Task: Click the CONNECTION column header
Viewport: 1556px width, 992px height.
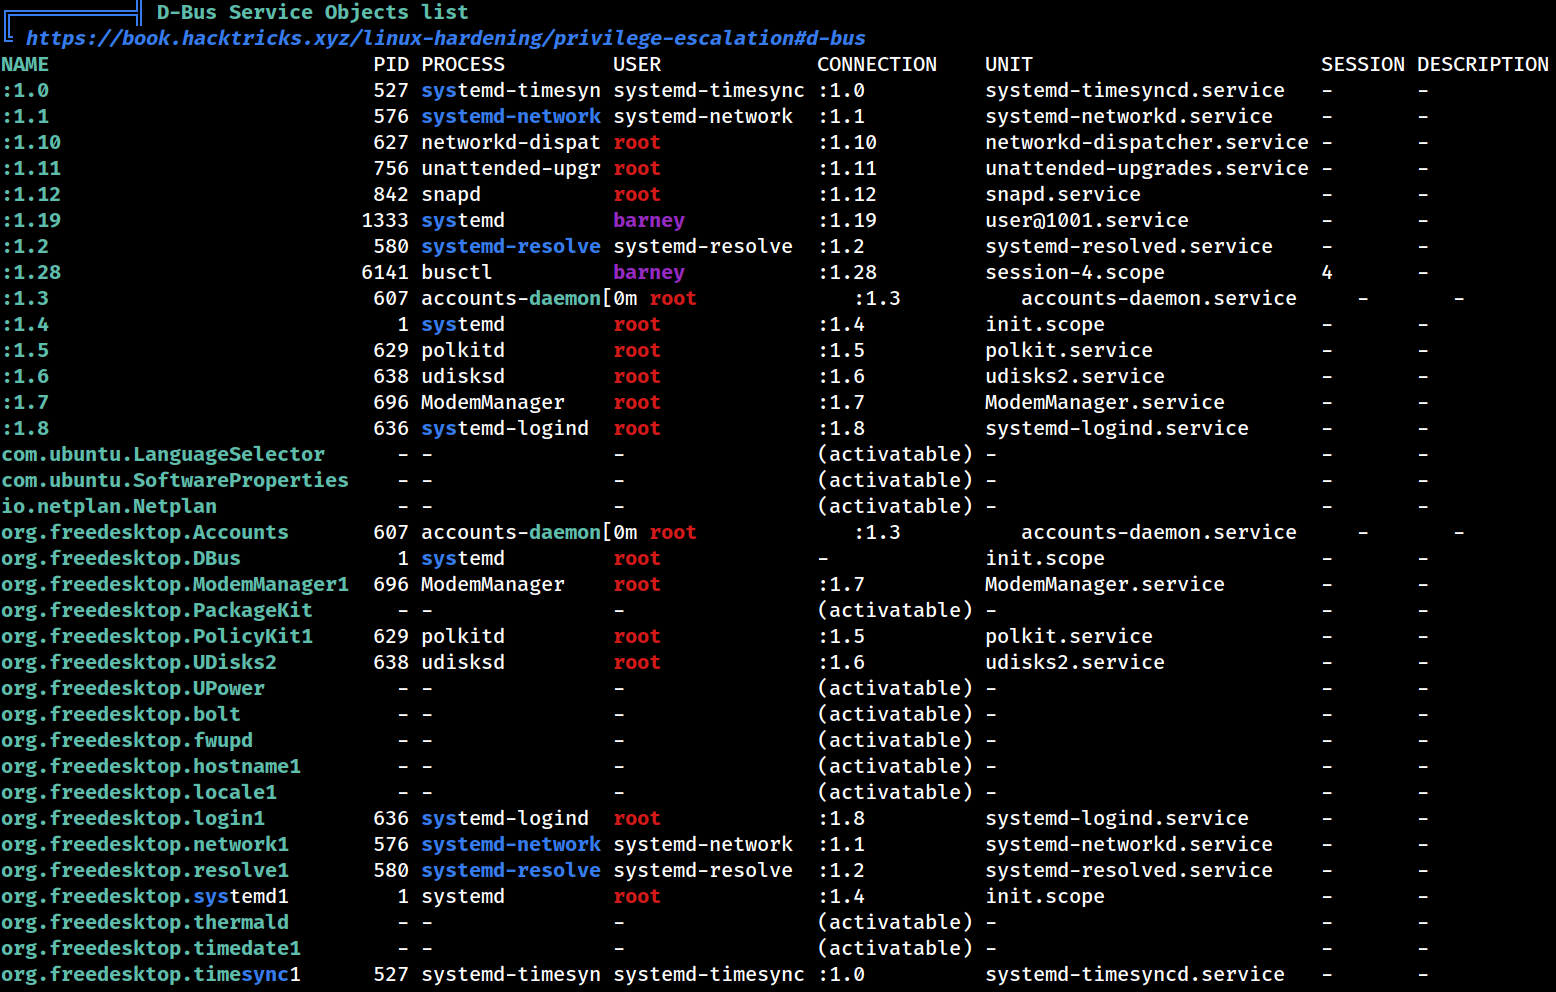Action: 877,64
